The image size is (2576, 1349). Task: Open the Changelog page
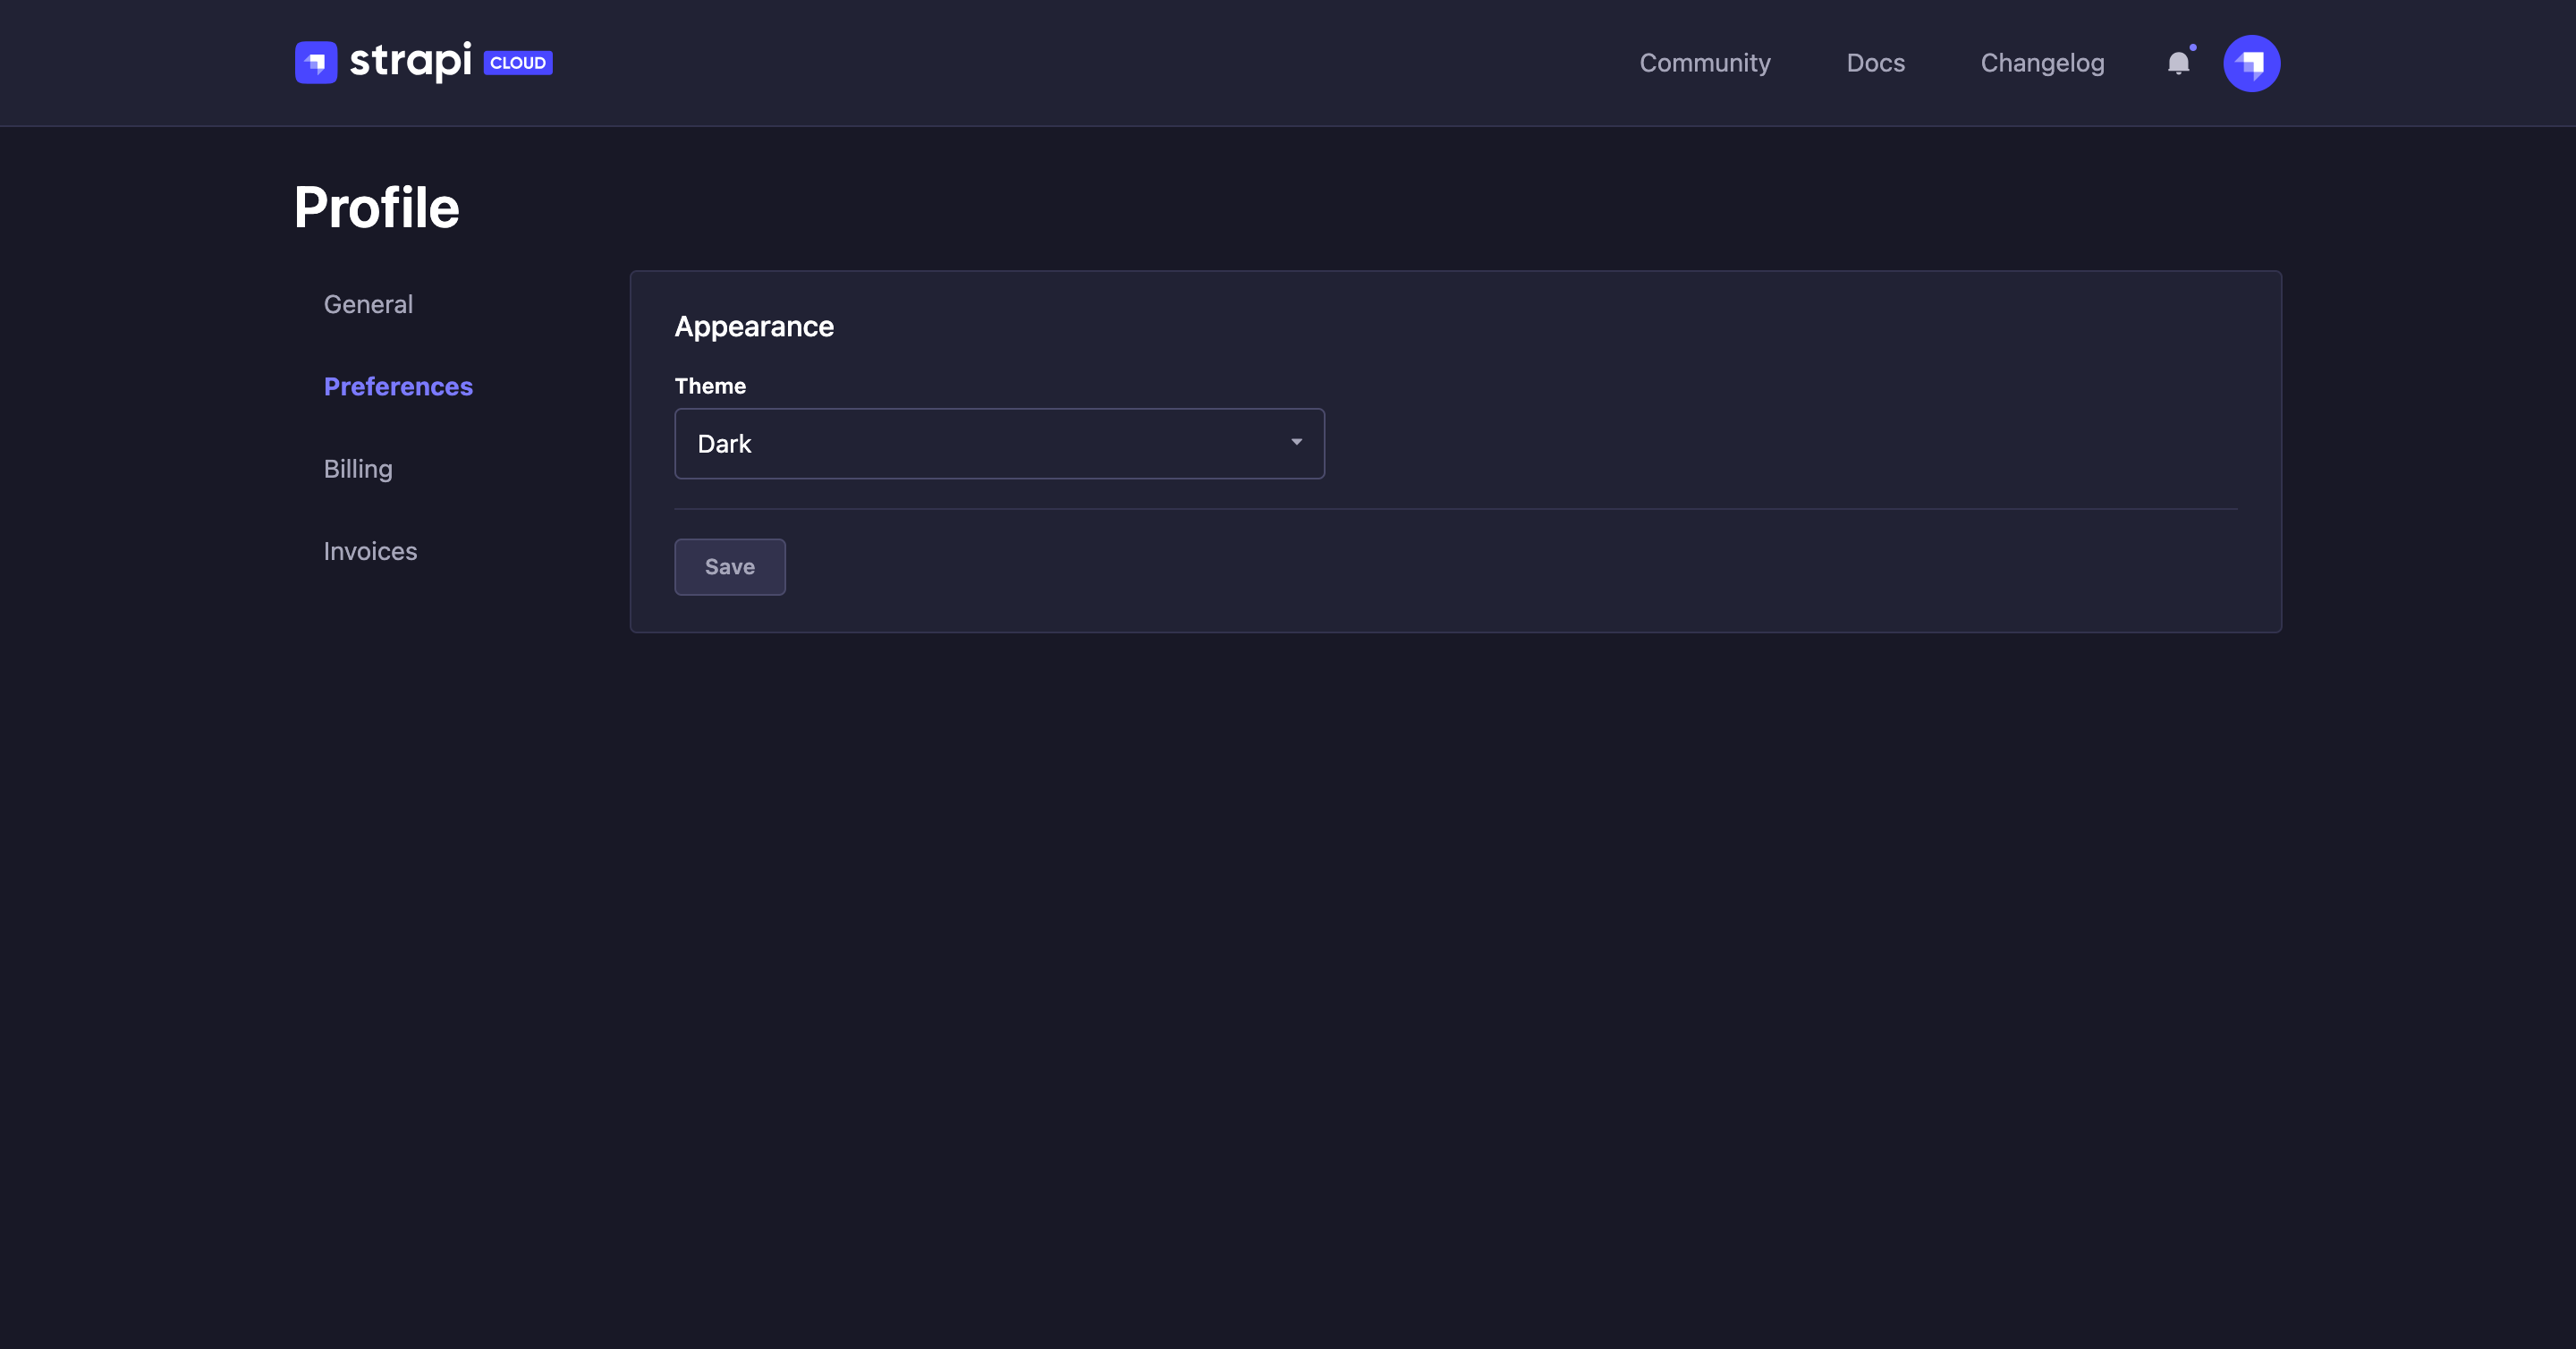tap(2042, 62)
